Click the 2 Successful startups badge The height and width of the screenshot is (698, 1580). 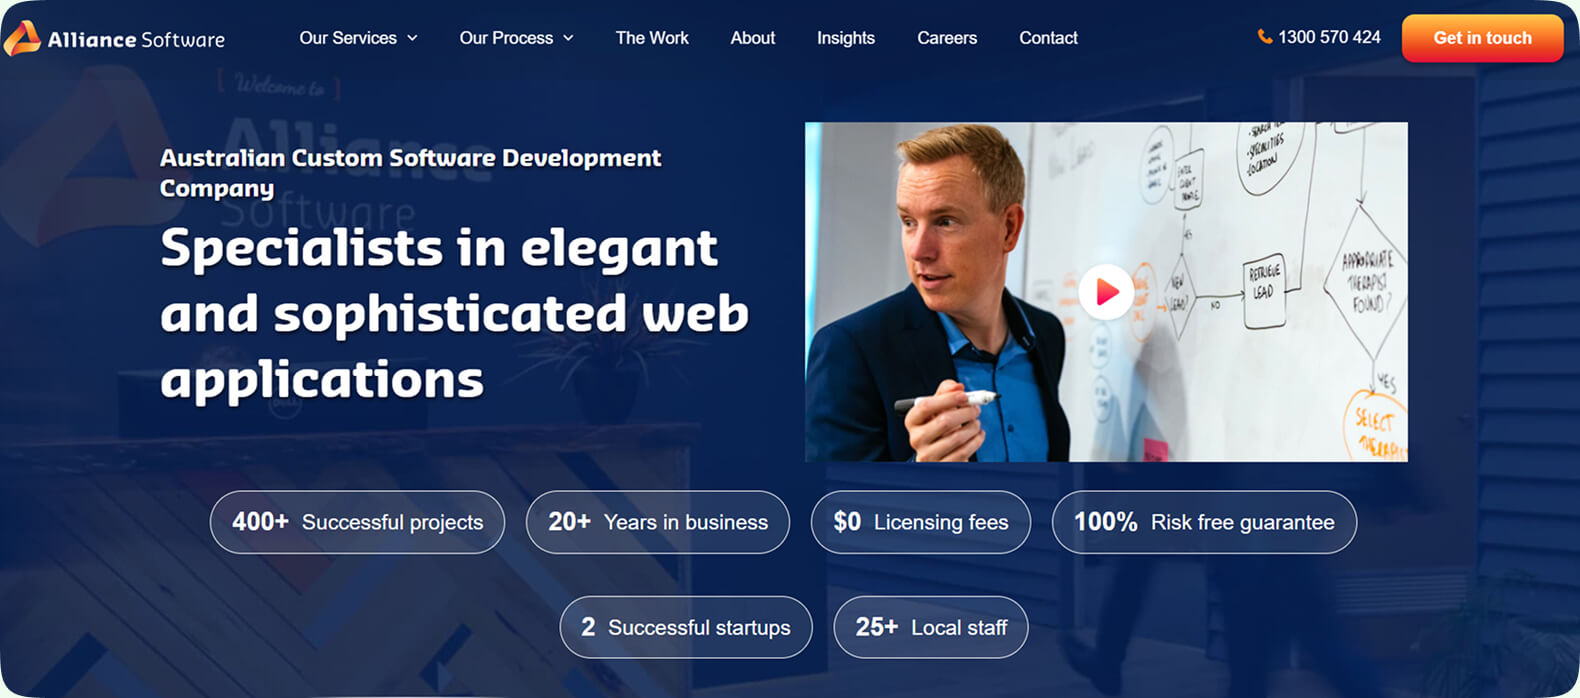click(x=686, y=627)
